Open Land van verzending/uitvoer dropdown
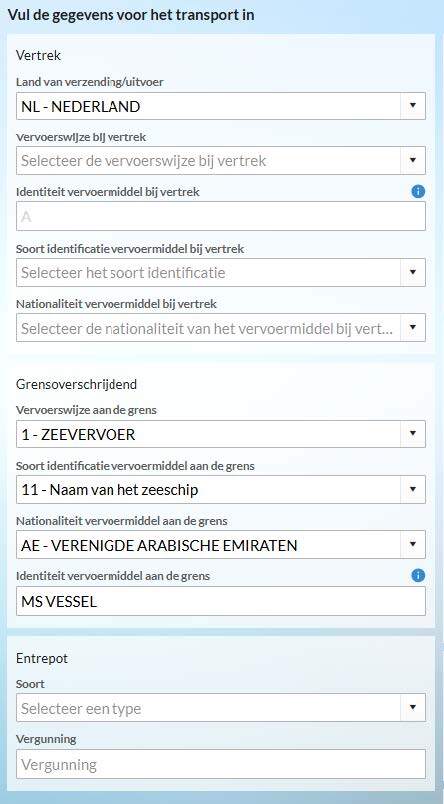Viewport: 444px width, 804px height. click(x=220, y=106)
